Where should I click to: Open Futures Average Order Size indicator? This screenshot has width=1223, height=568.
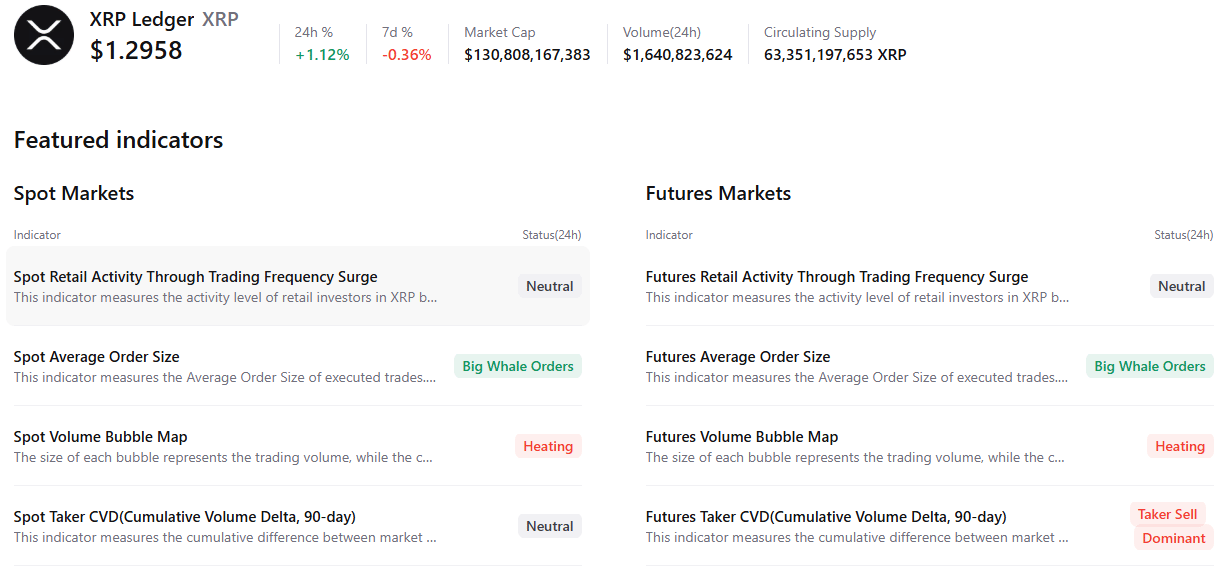click(930, 366)
